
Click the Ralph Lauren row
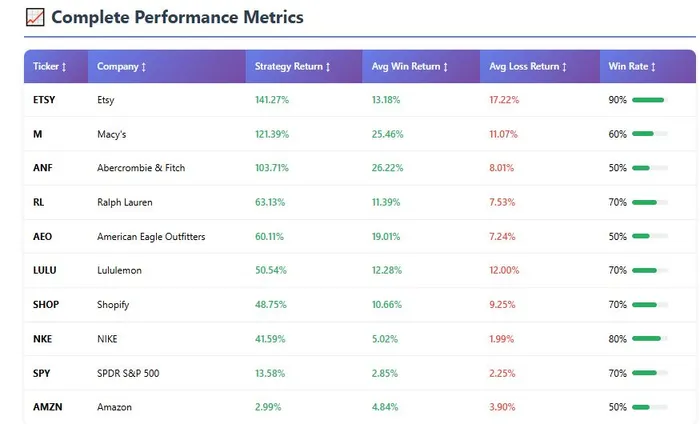125,202
